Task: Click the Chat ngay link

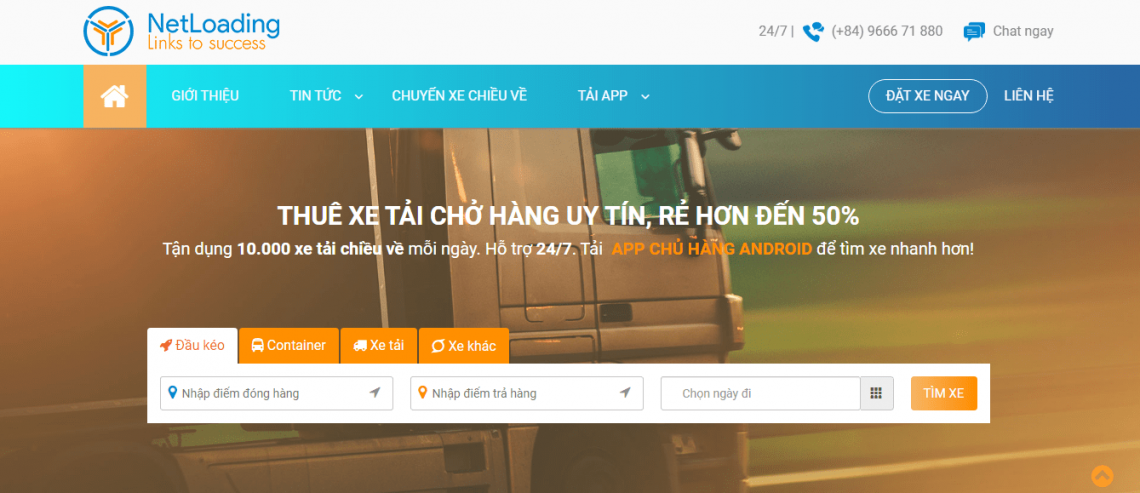Action: [x=1023, y=31]
